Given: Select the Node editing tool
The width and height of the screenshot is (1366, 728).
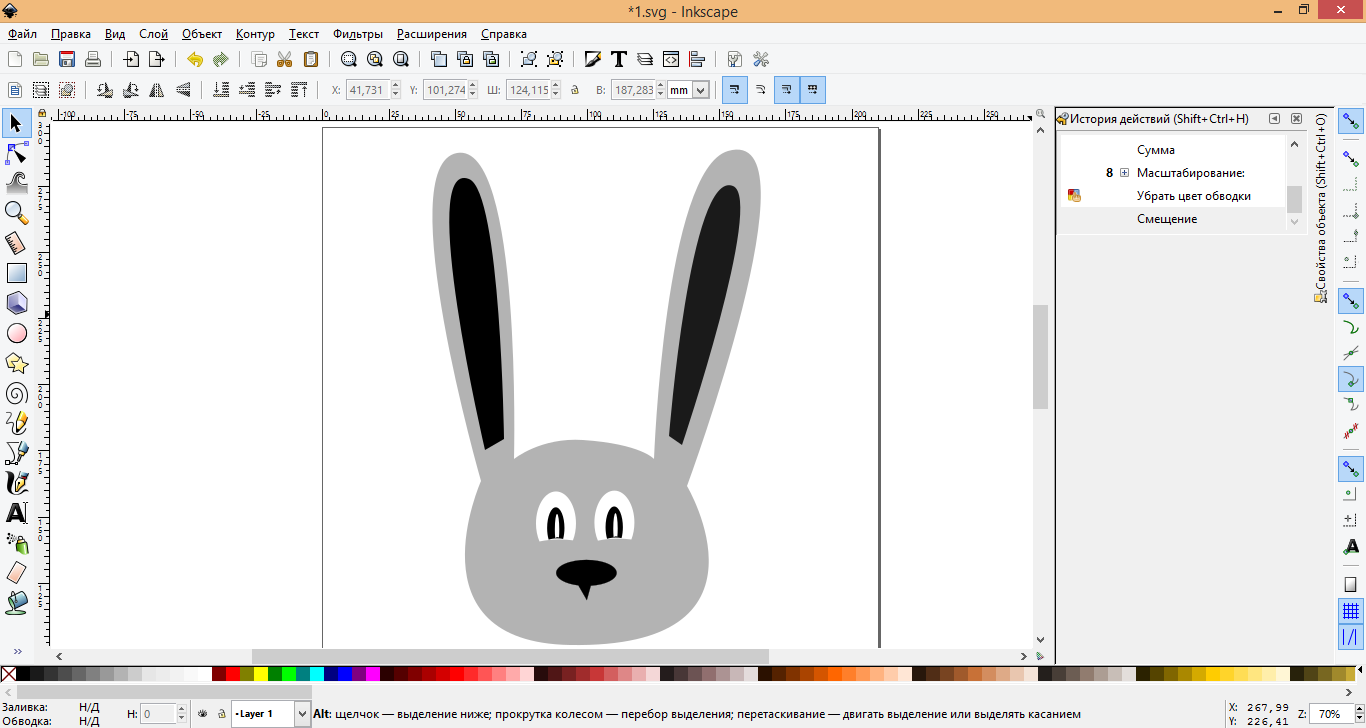Looking at the screenshot, I should [x=16, y=153].
